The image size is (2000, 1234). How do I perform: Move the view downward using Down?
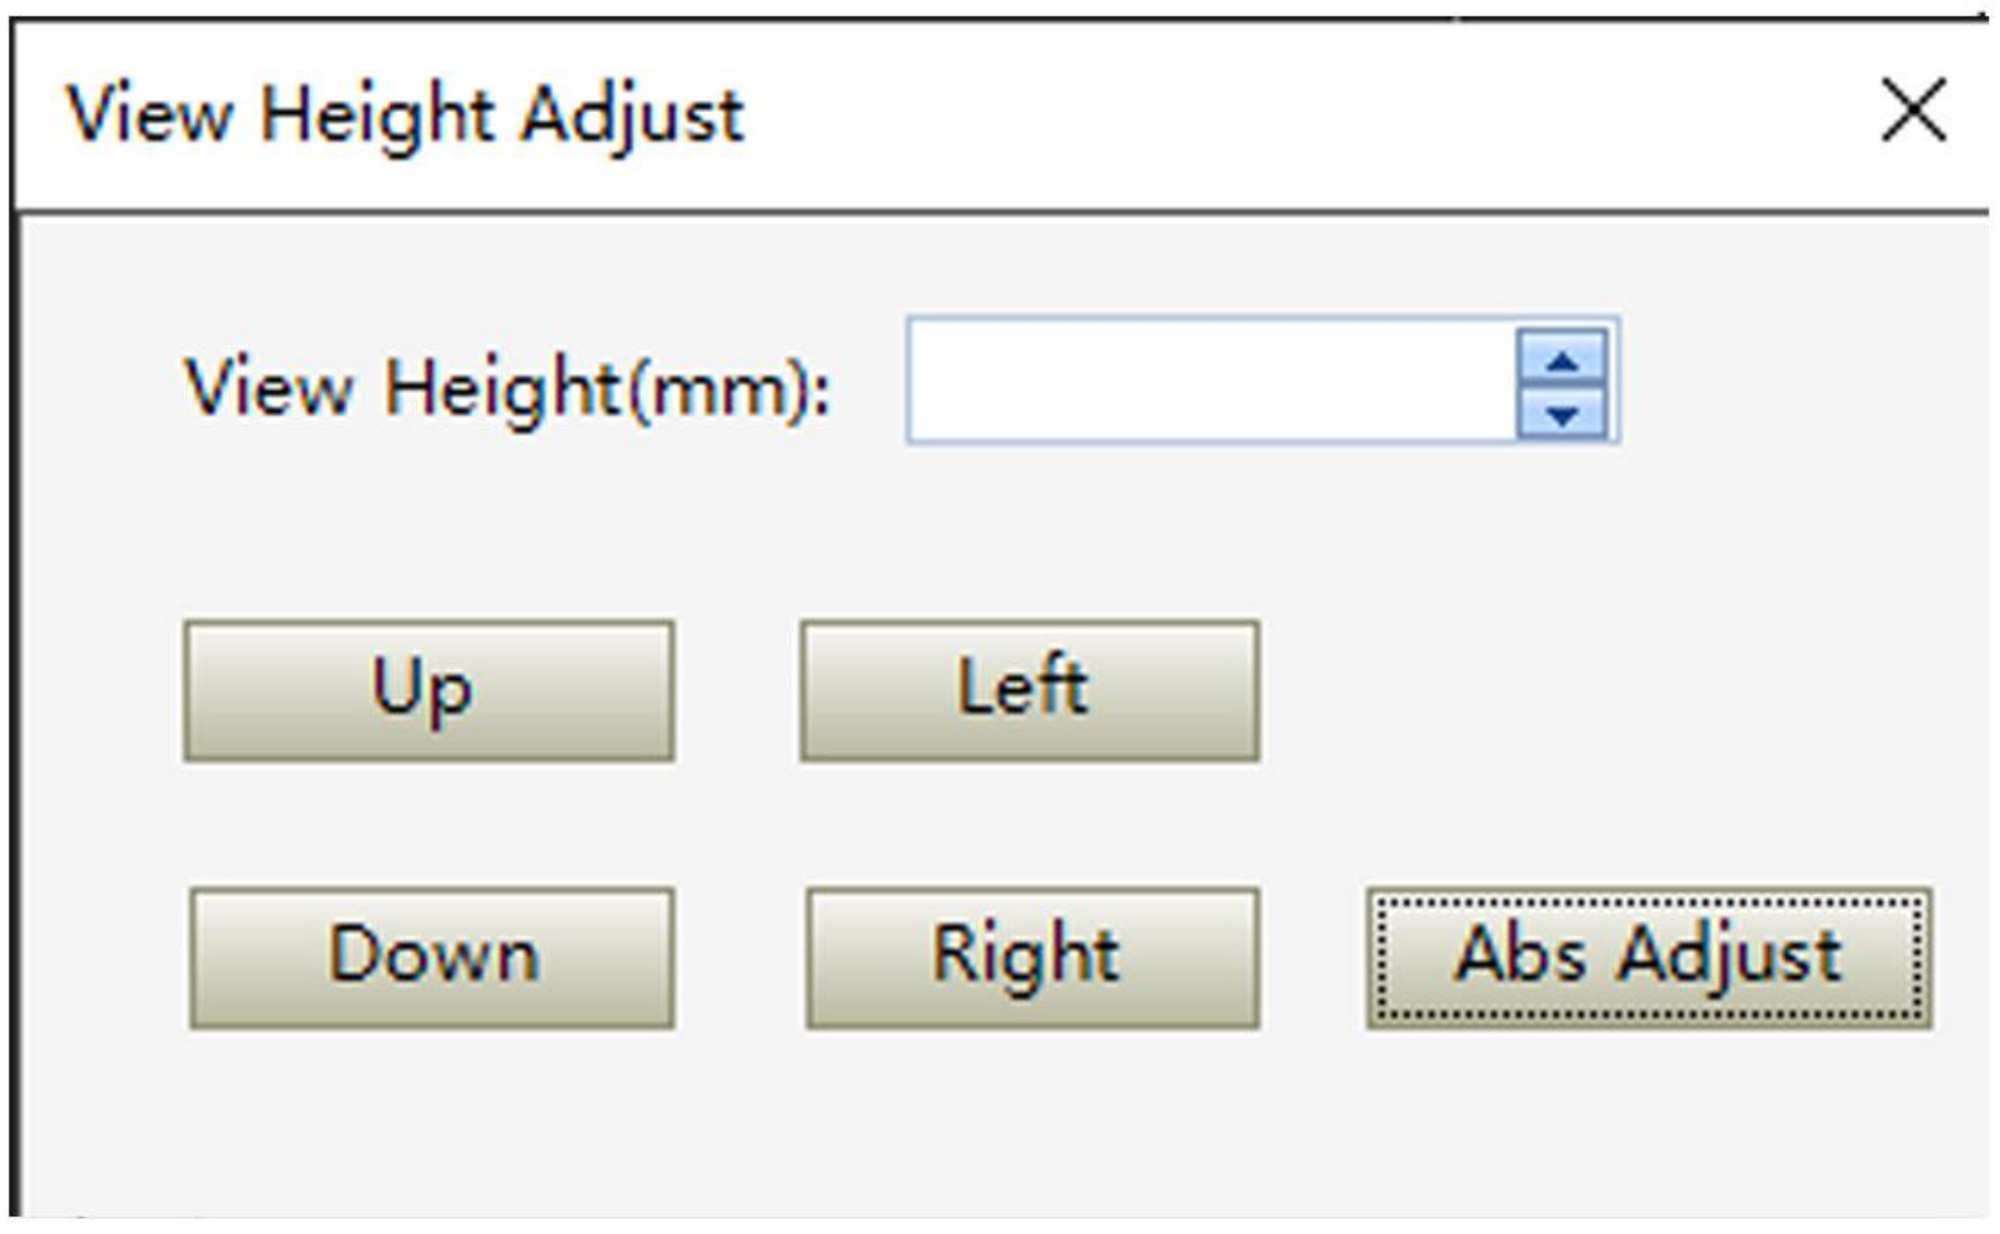[432, 957]
